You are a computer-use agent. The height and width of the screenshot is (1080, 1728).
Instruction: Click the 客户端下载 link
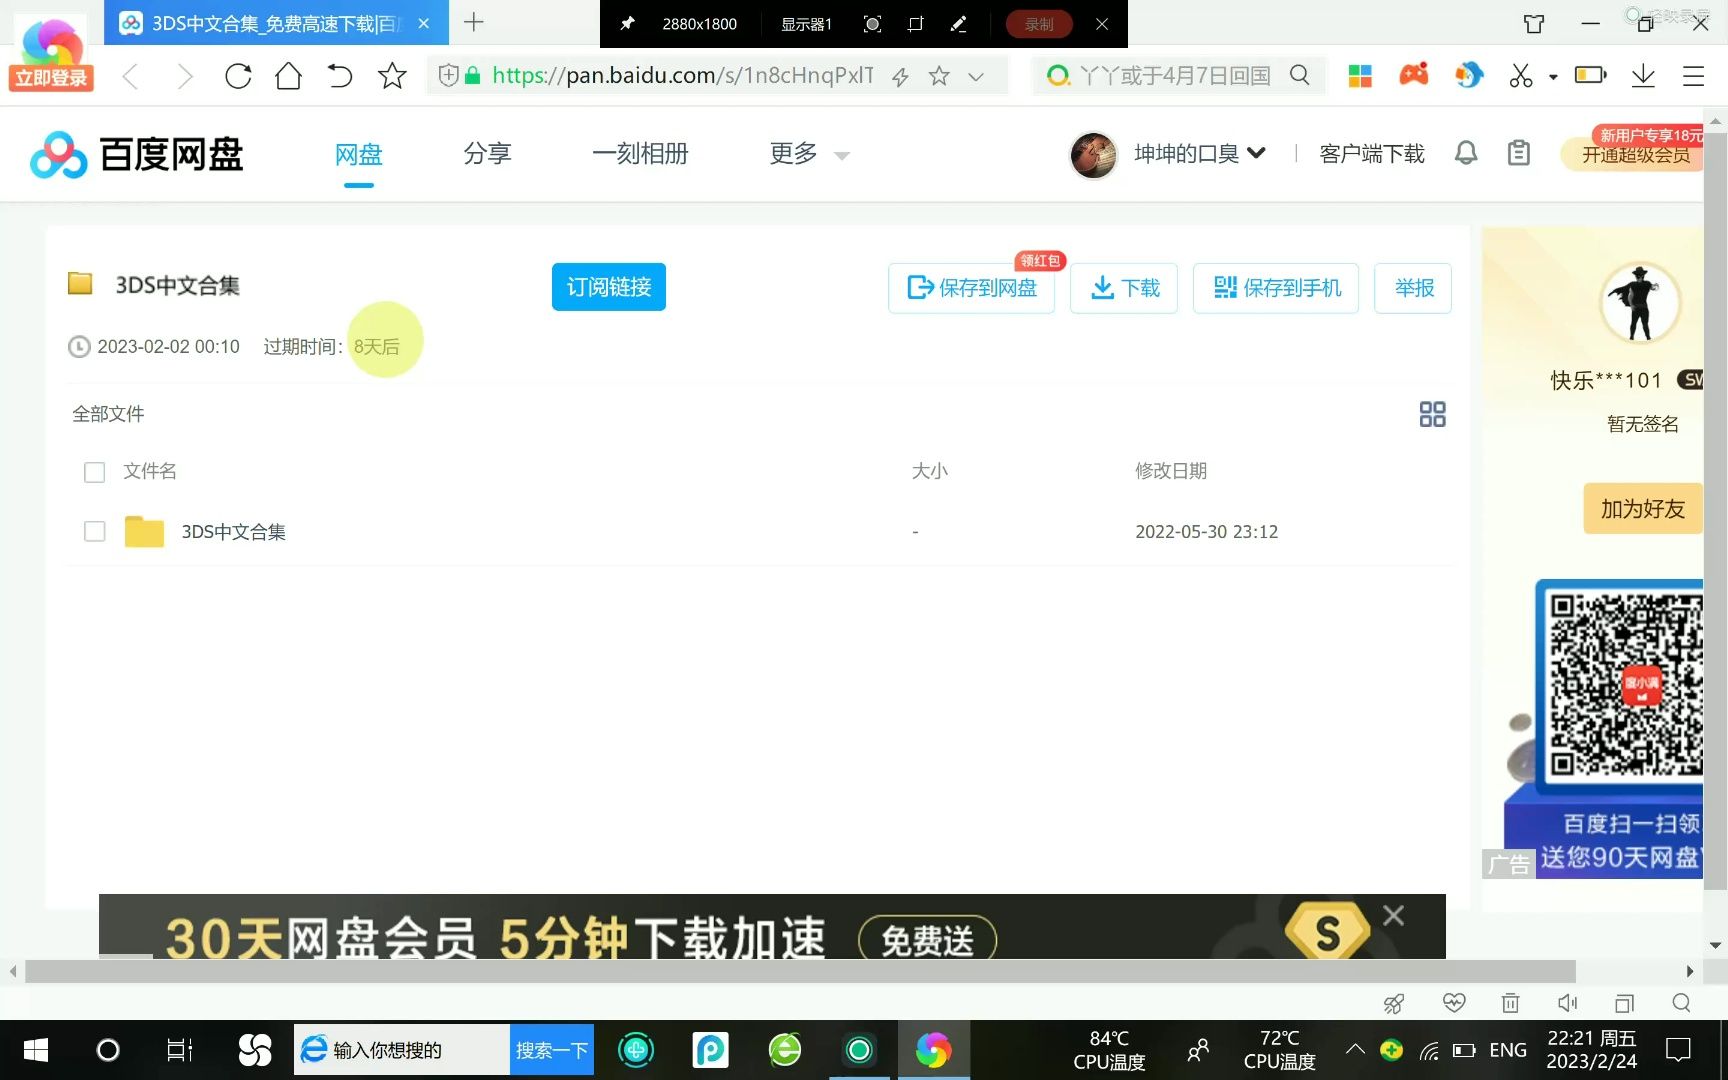pyautogui.click(x=1372, y=153)
